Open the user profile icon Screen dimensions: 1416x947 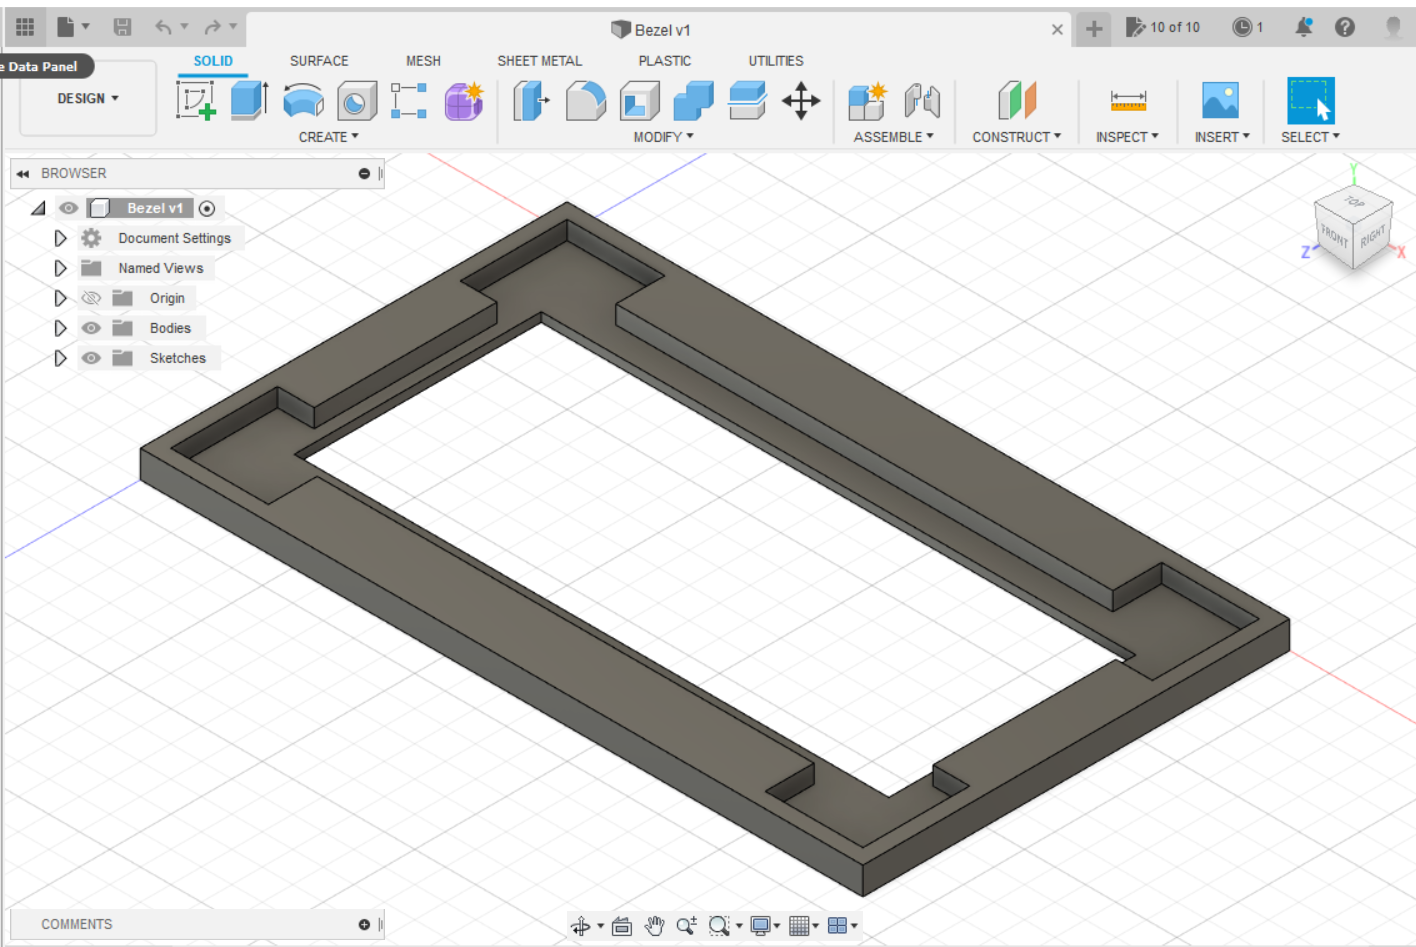click(x=1393, y=28)
